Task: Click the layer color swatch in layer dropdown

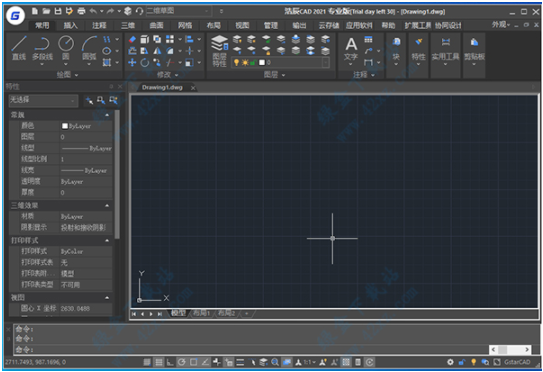Action: (262, 62)
